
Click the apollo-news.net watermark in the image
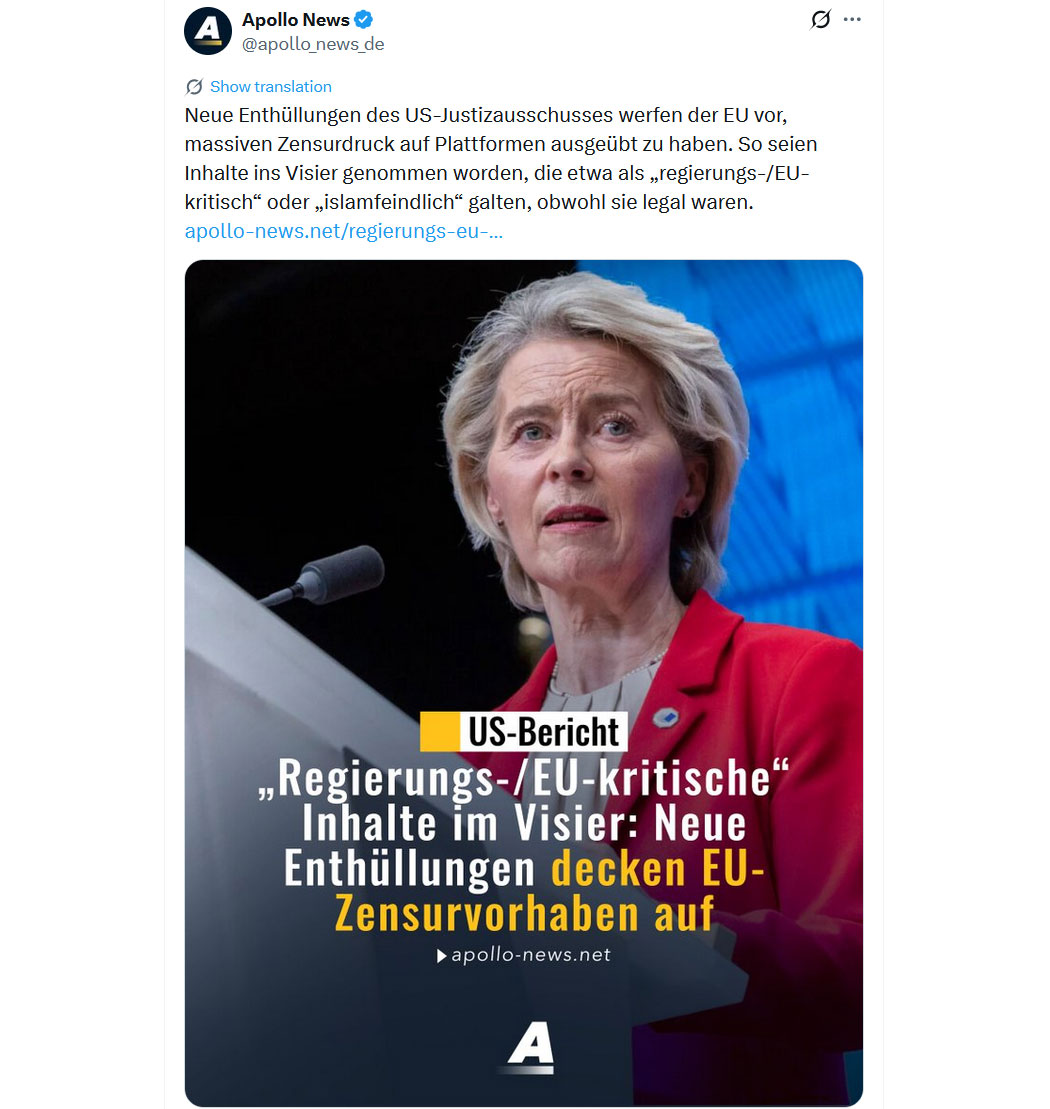530,955
